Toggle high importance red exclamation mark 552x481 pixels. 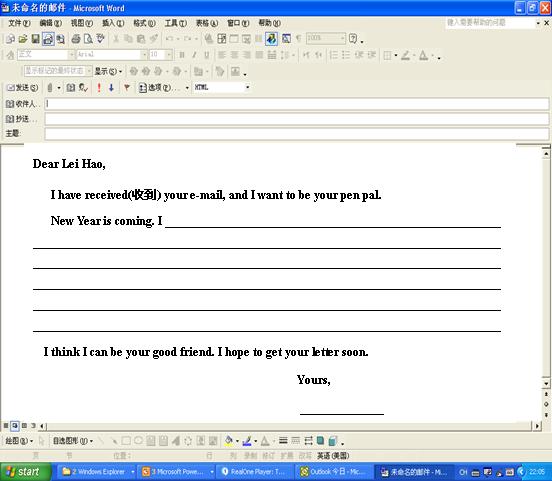coord(99,87)
